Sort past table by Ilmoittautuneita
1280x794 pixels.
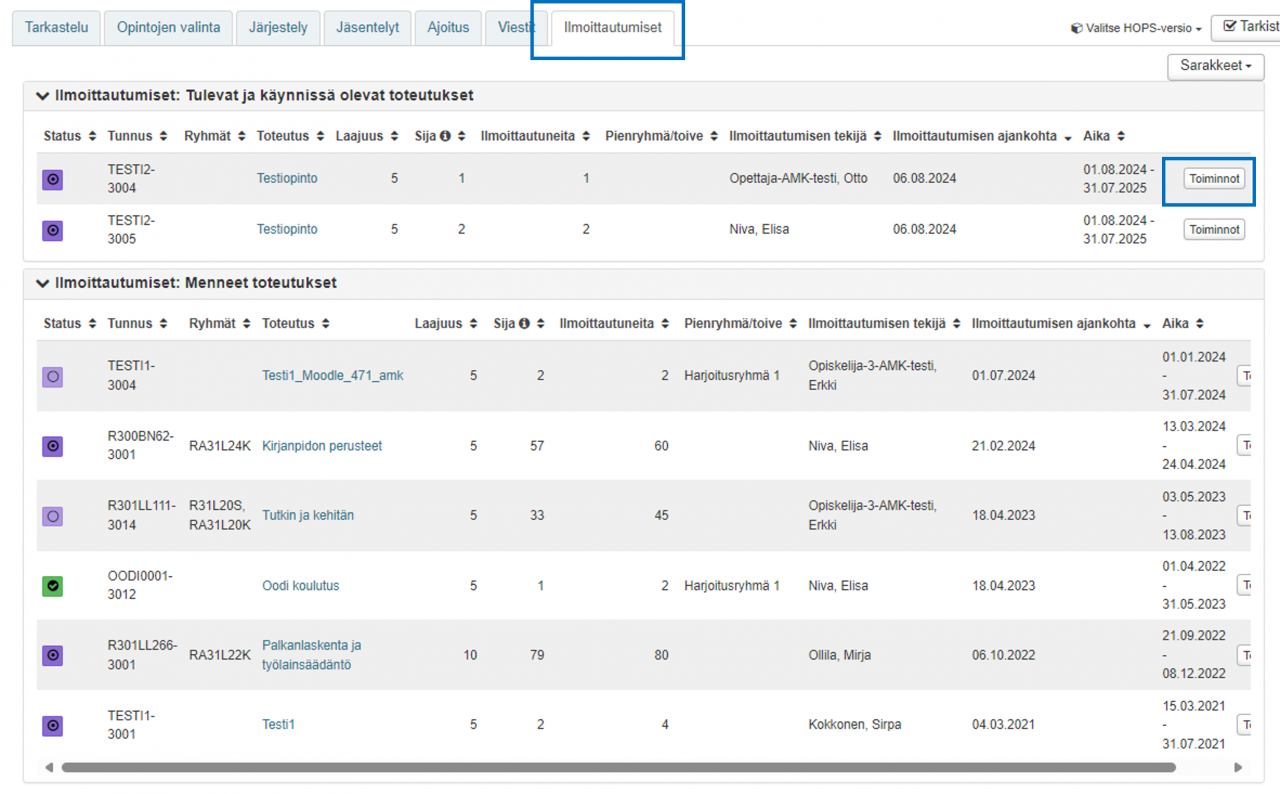pos(614,324)
